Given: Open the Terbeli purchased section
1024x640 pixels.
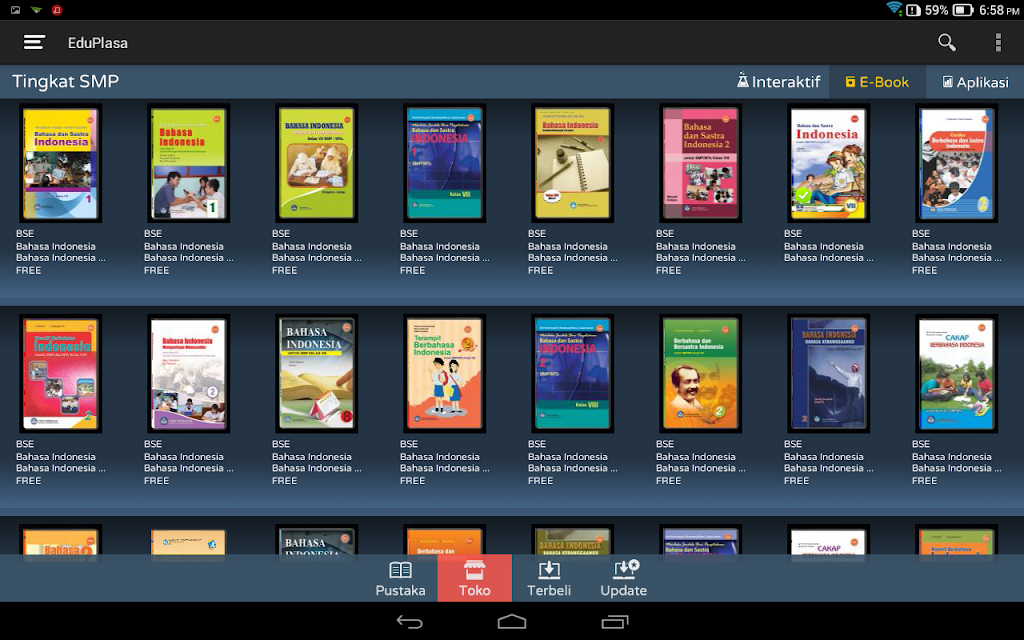Looking at the screenshot, I should coord(549,579).
